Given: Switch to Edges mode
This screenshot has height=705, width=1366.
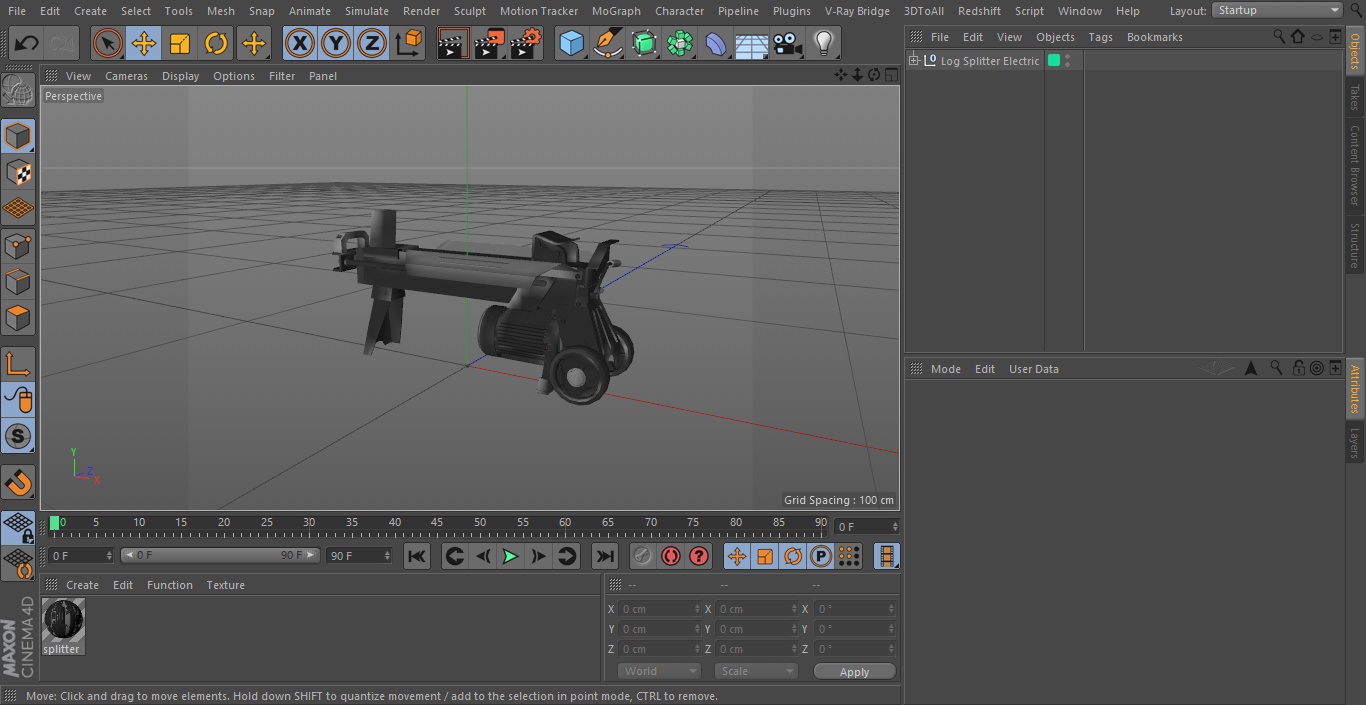Looking at the screenshot, I should (x=18, y=282).
